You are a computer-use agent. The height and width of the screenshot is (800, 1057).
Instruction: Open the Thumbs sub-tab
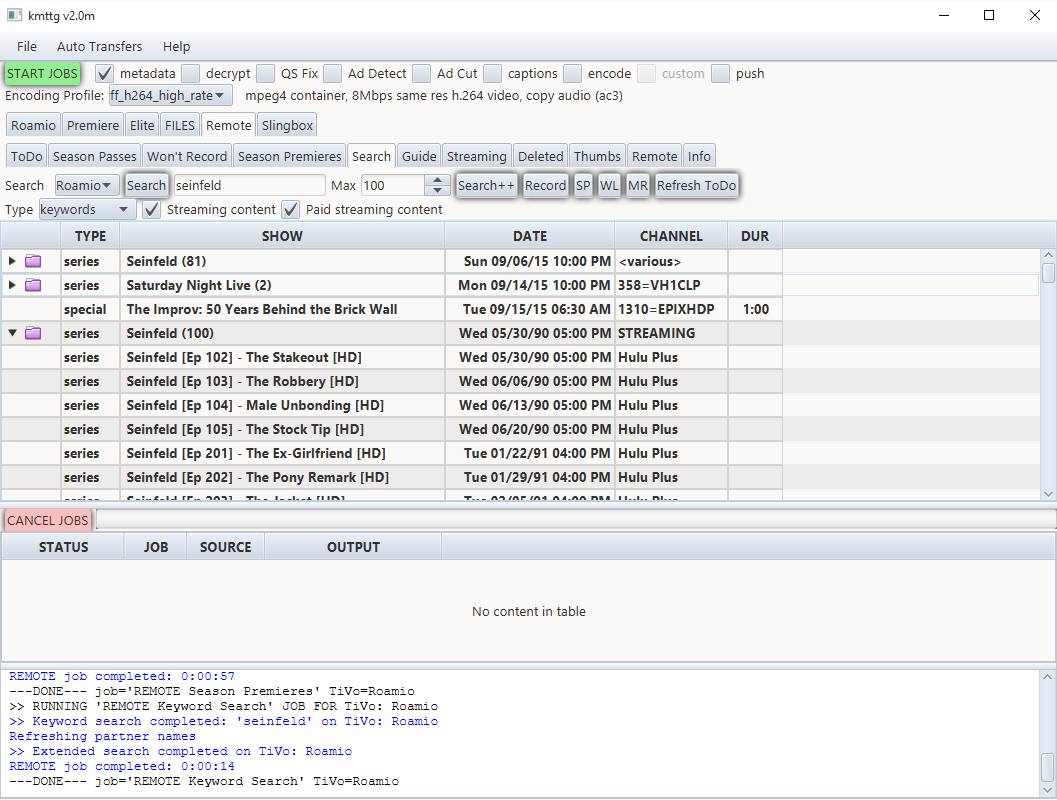597,156
